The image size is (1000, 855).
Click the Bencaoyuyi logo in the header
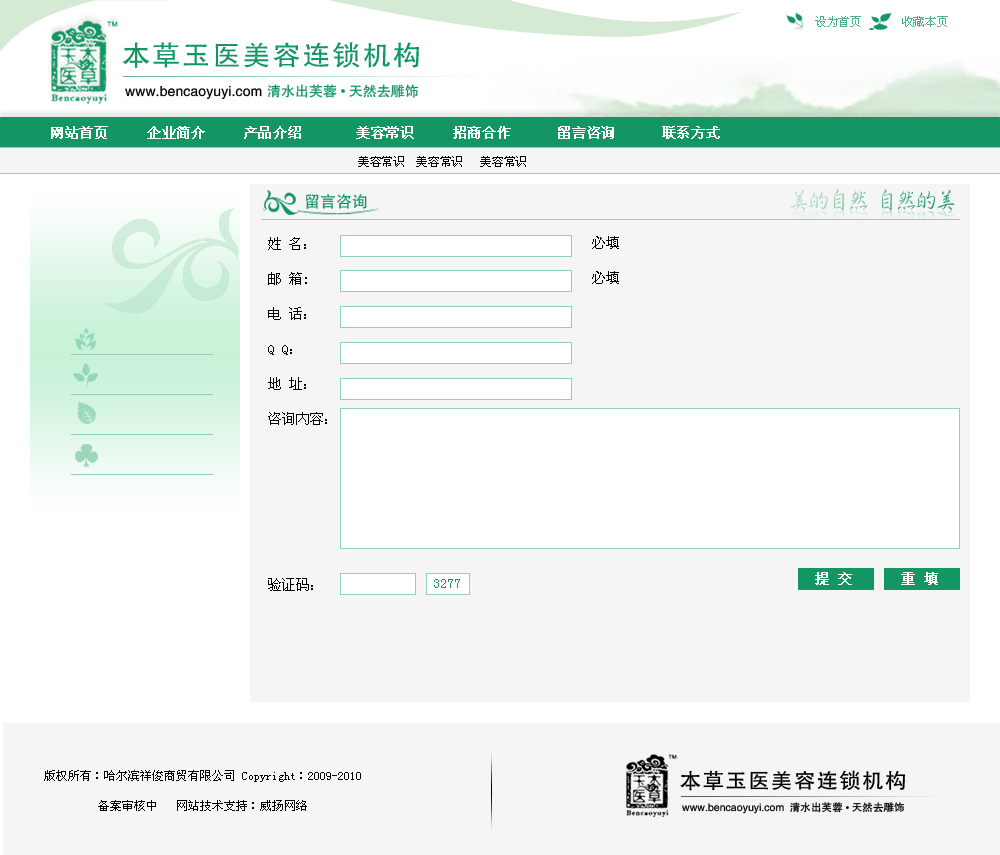tap(79, 62)
